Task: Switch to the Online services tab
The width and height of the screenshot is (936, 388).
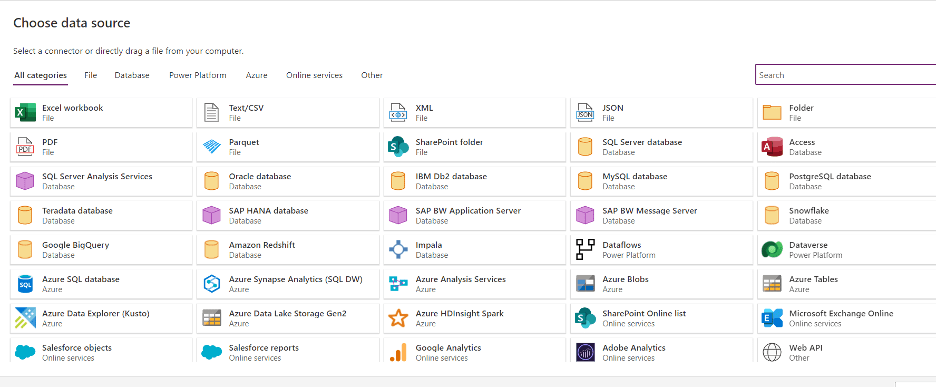Action: (314, 75)
